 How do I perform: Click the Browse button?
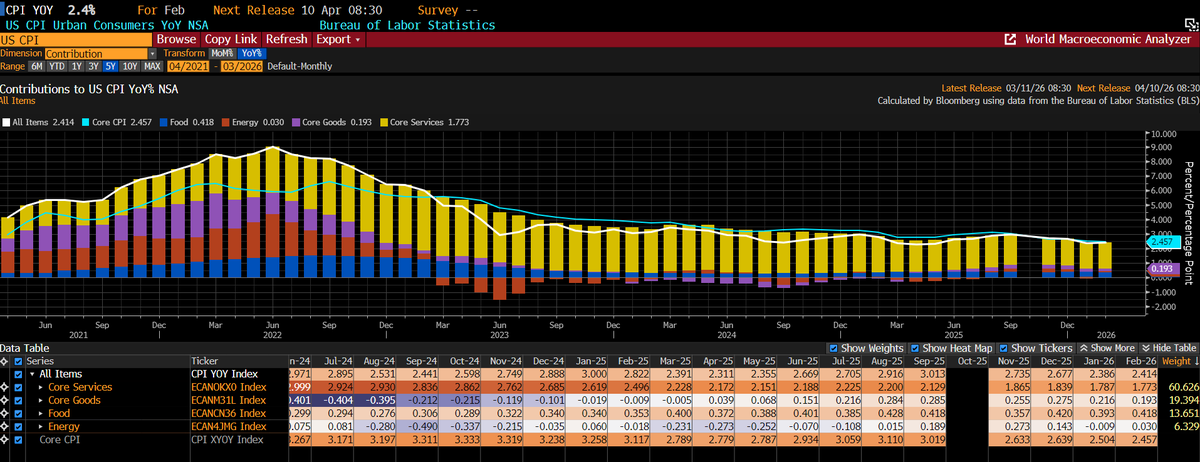pos(176,39)
